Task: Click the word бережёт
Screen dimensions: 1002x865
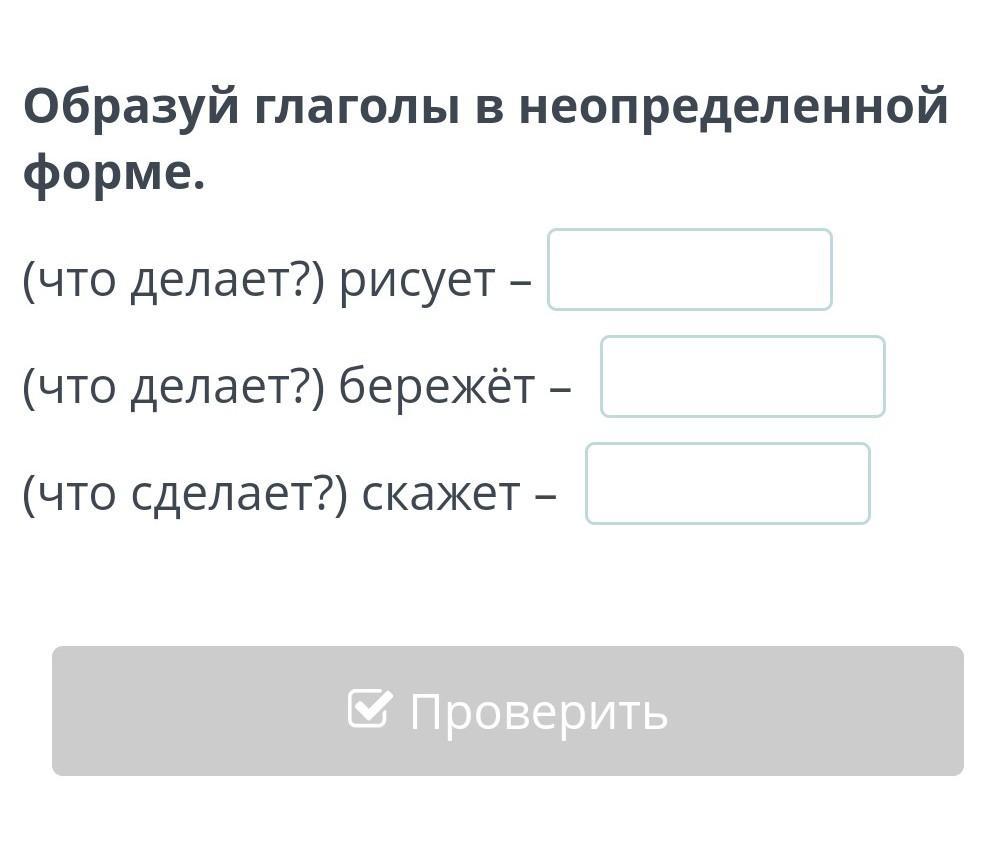Action: [x=436, y=387]
